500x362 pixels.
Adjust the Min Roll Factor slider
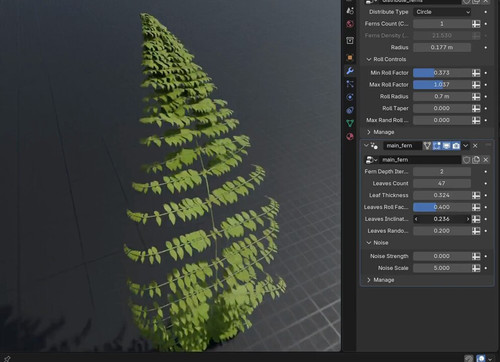coord(442,73)
